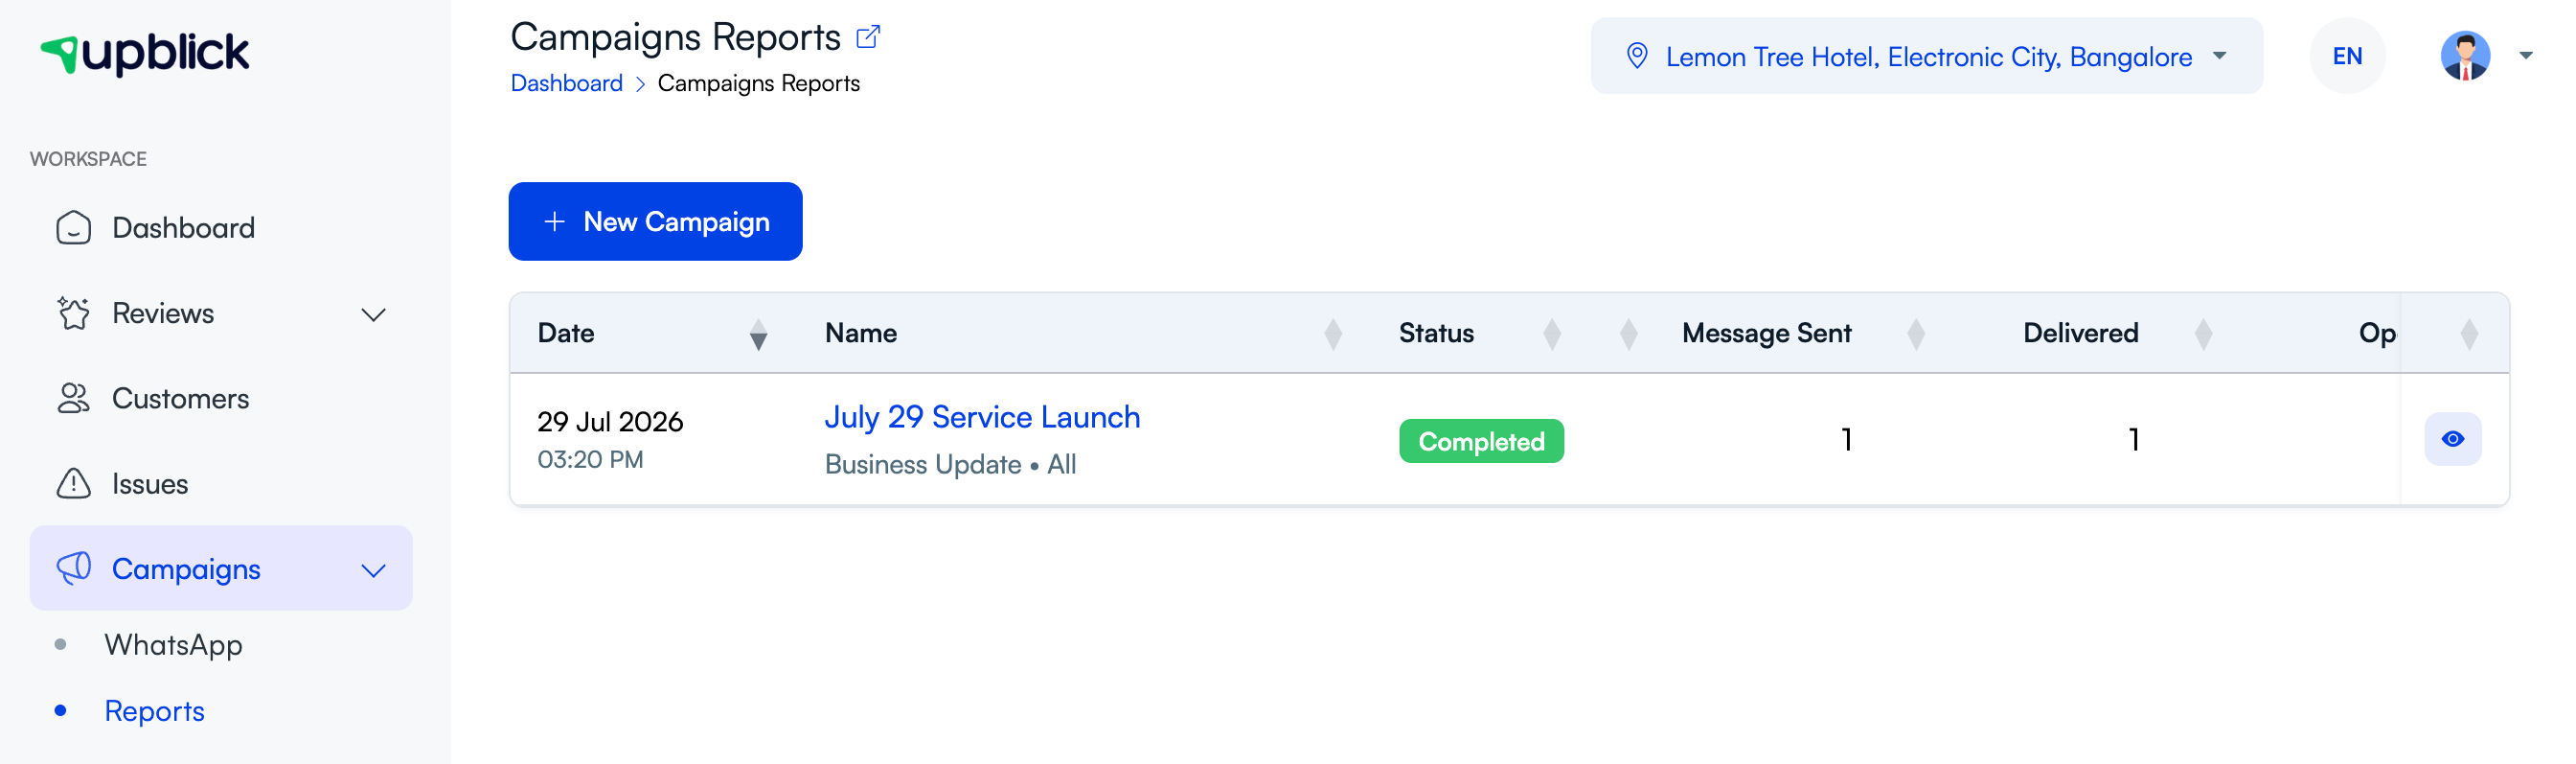The height and width of the screenshot is (764, 2576).
Task: Select WhatsApp under Campaigns
Action: pos(174,645)
